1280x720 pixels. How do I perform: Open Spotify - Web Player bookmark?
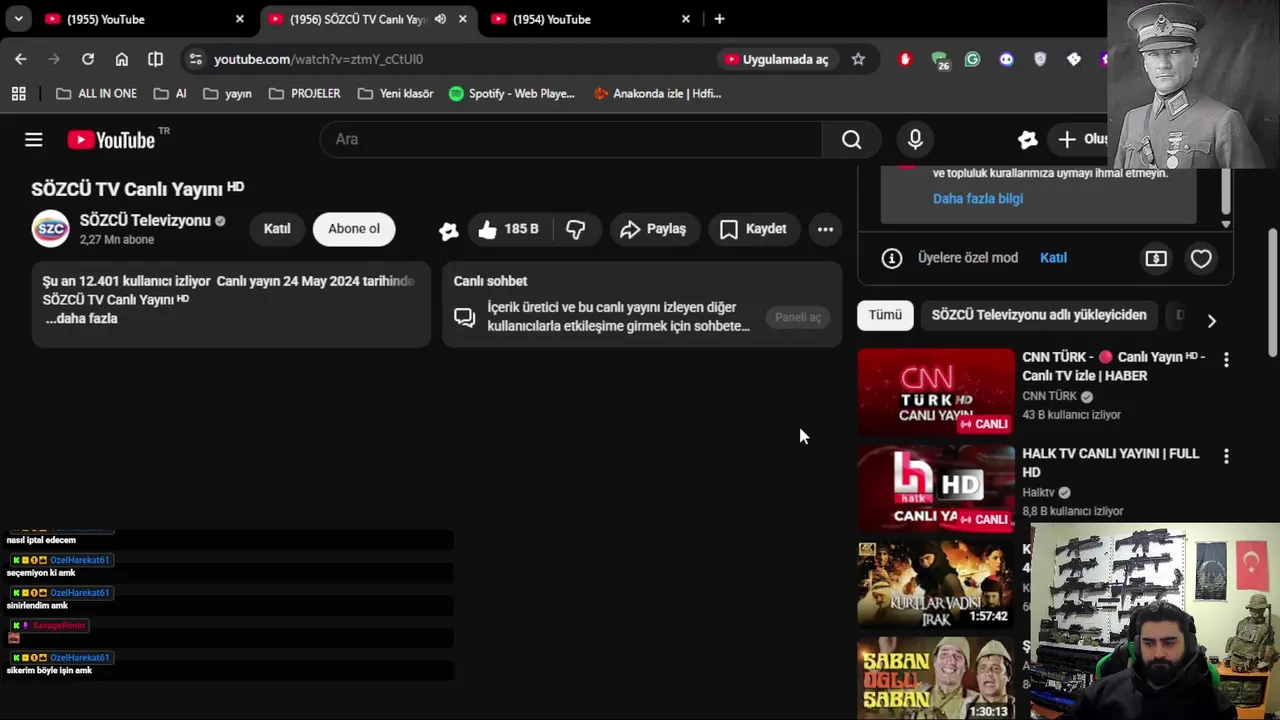512,94
